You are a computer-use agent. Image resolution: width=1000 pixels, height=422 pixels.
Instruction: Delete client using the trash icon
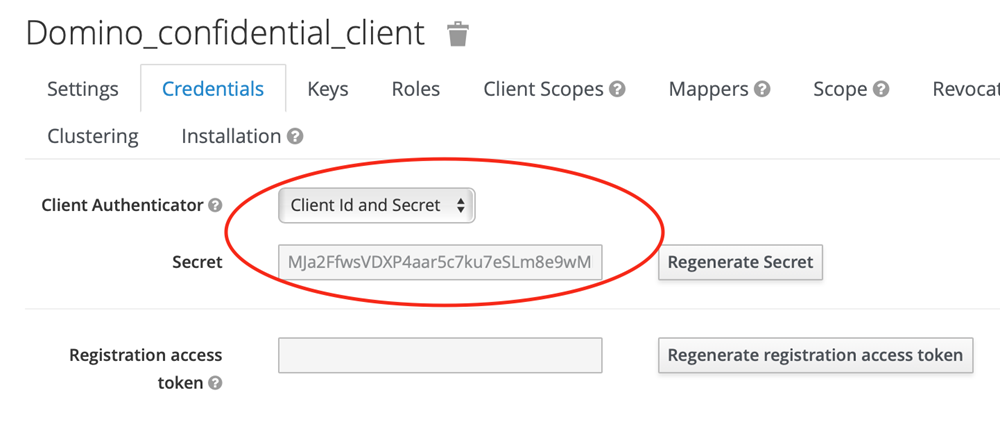458,34
